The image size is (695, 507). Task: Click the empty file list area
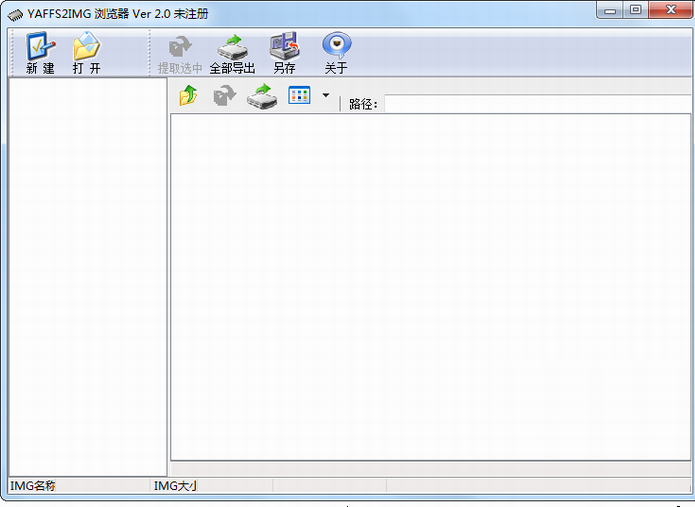(x=430, y=285)
